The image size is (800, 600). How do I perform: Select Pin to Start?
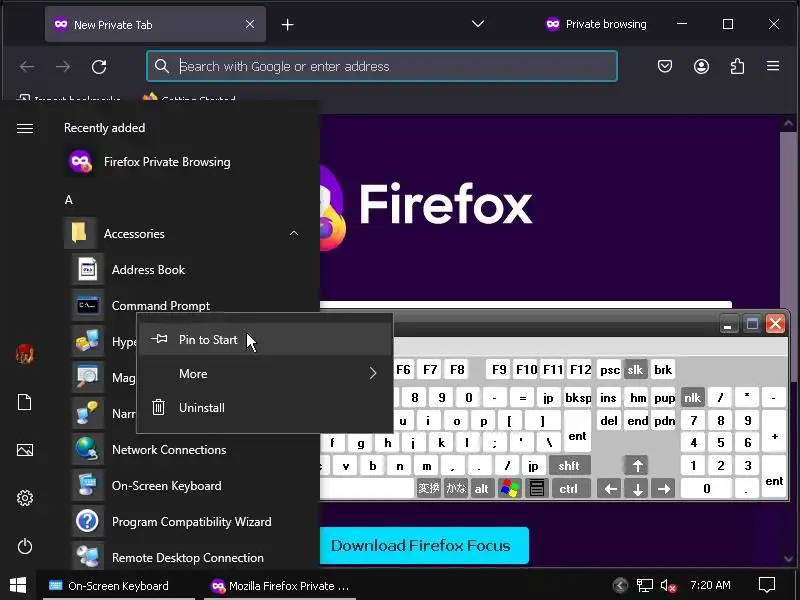265,340
